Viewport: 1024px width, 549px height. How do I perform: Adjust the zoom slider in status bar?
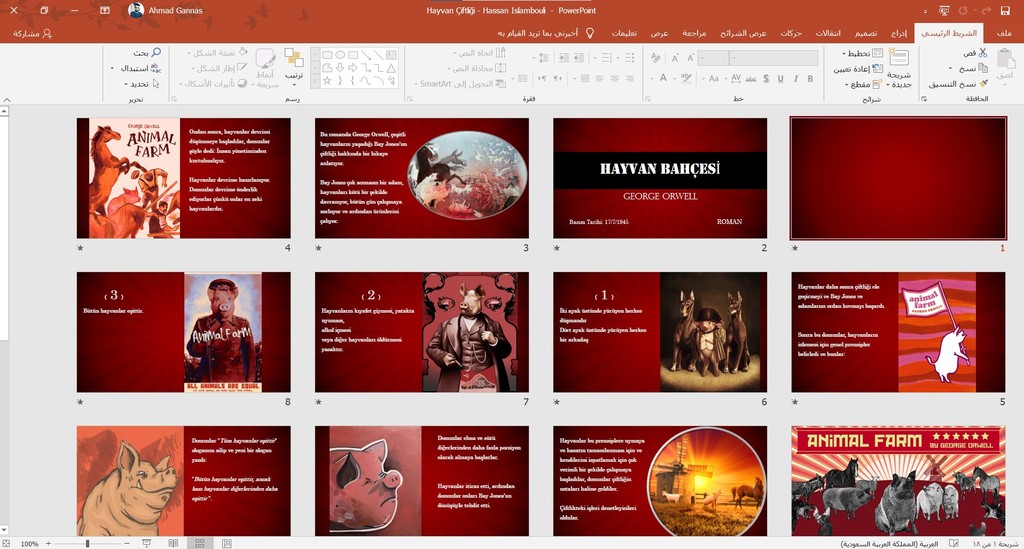pos(87,543)
